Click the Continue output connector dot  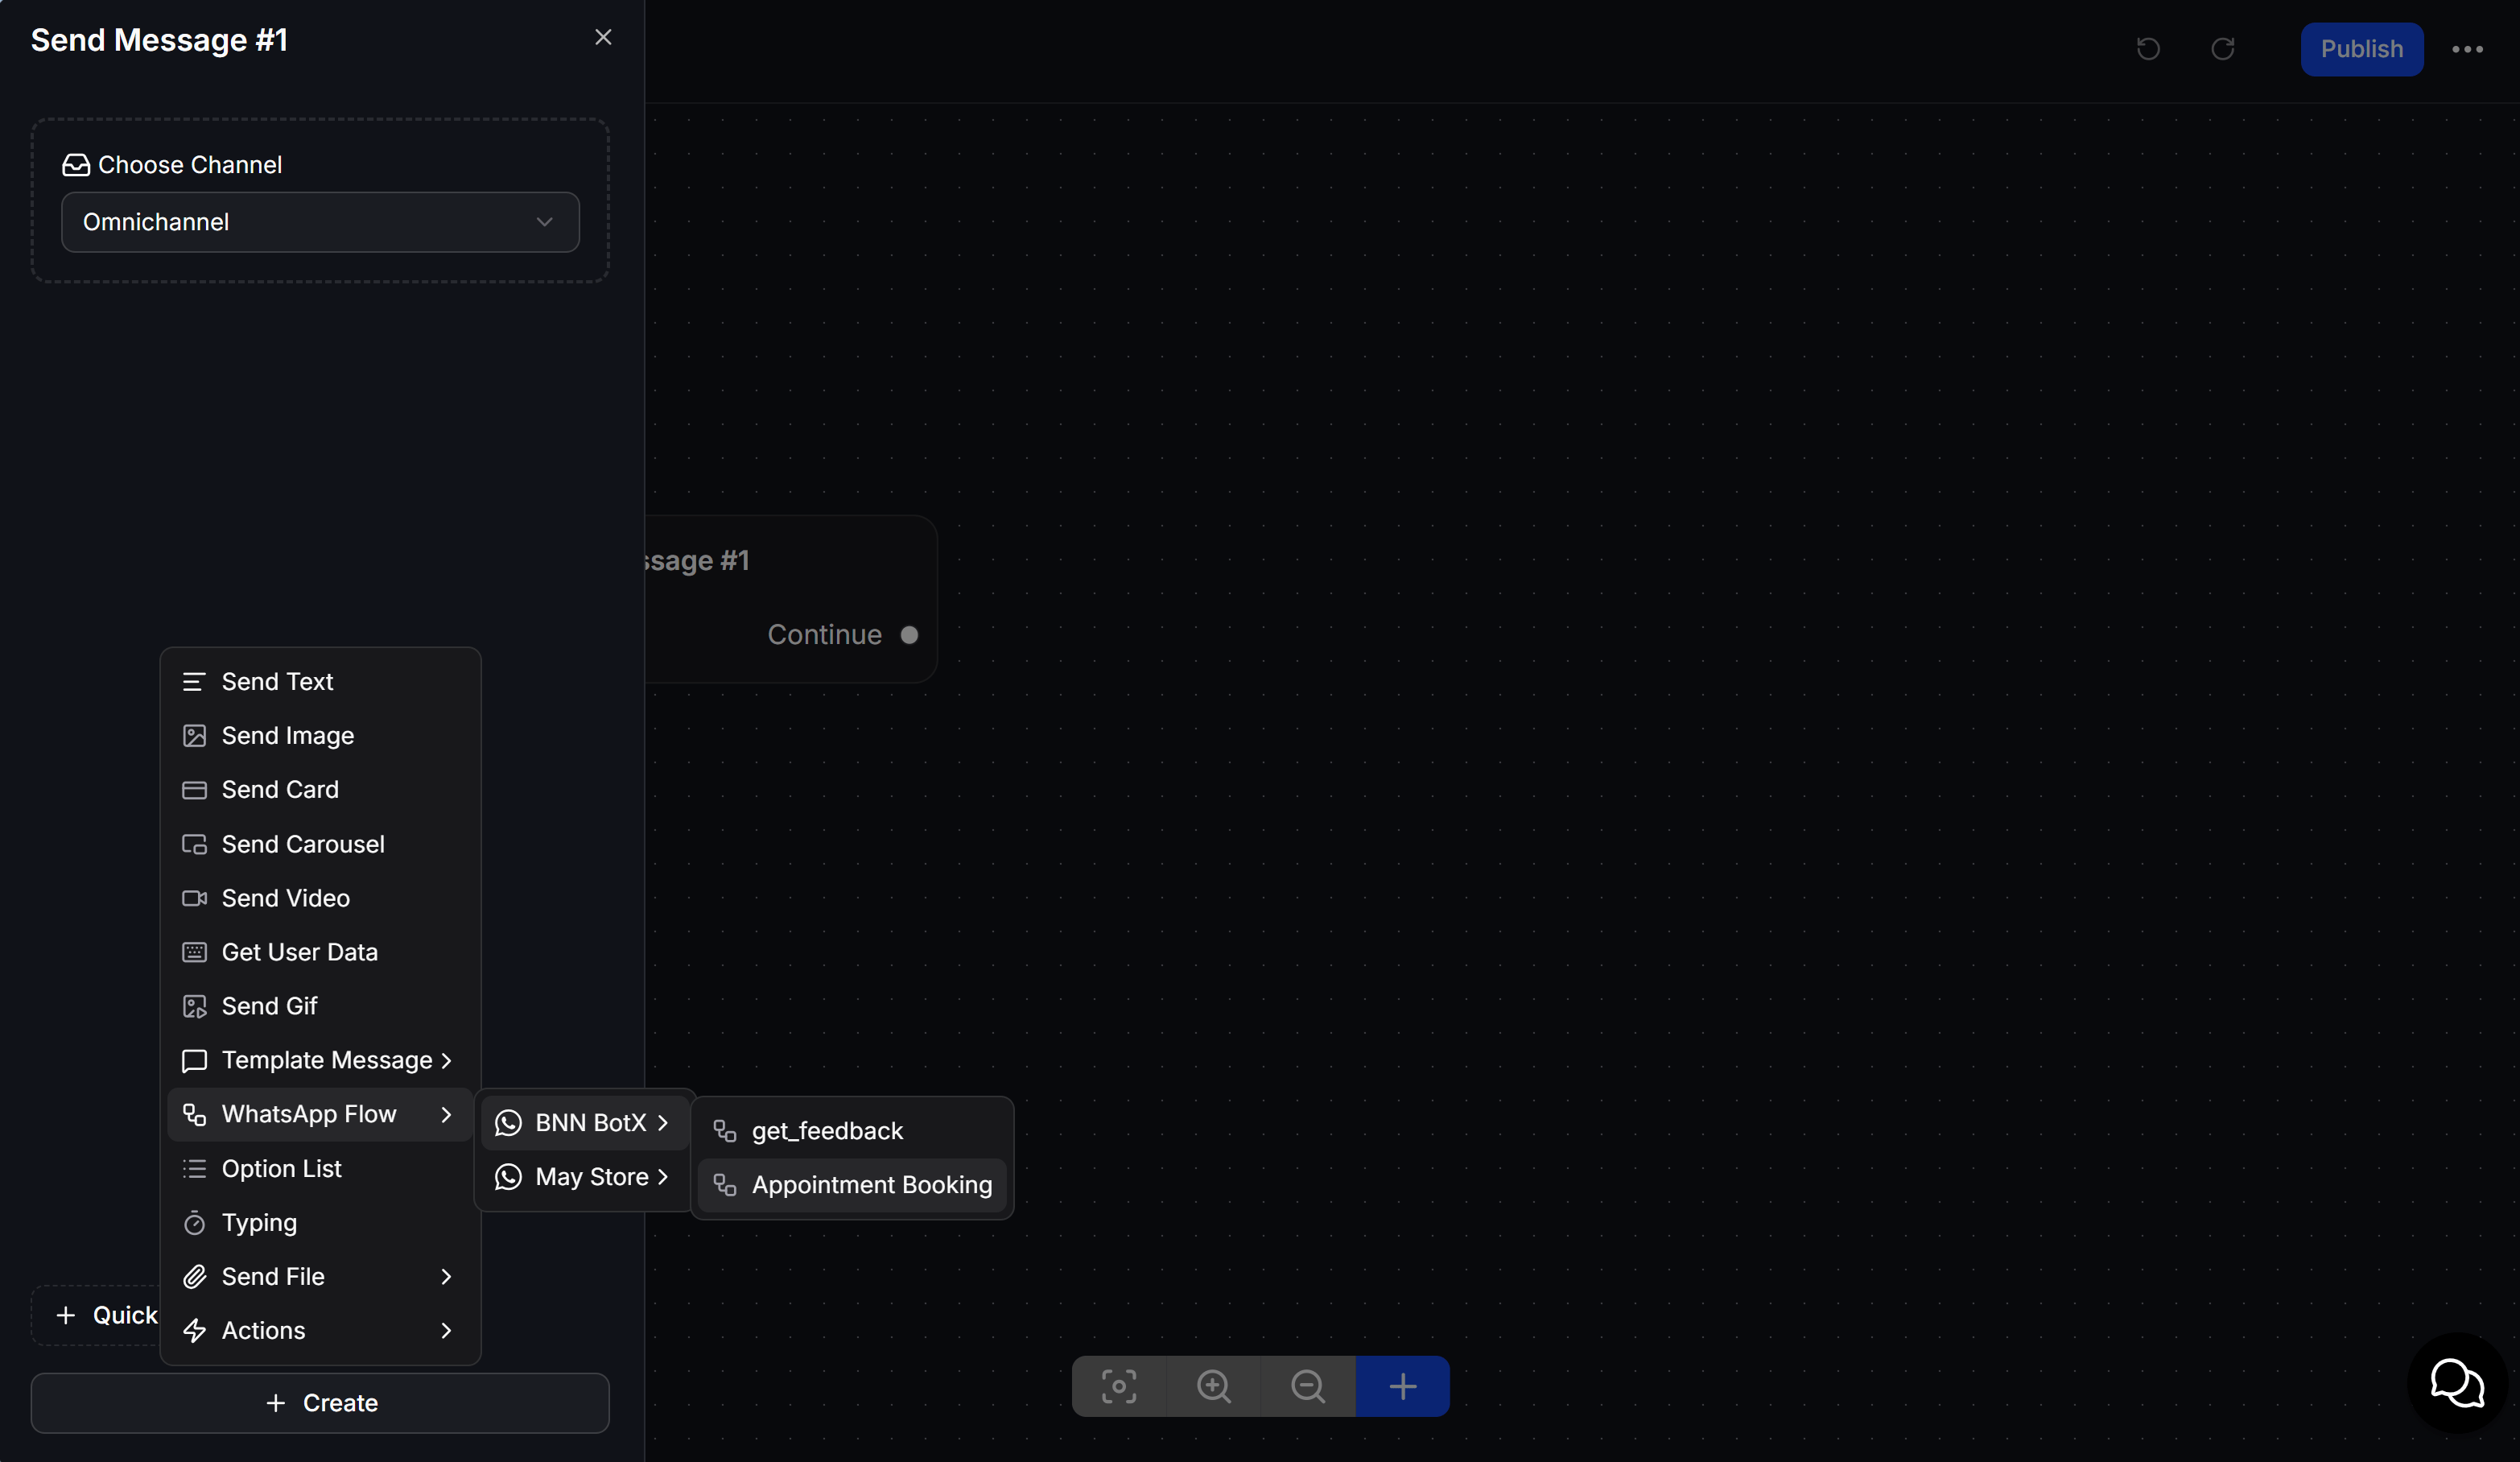point(909,634)
